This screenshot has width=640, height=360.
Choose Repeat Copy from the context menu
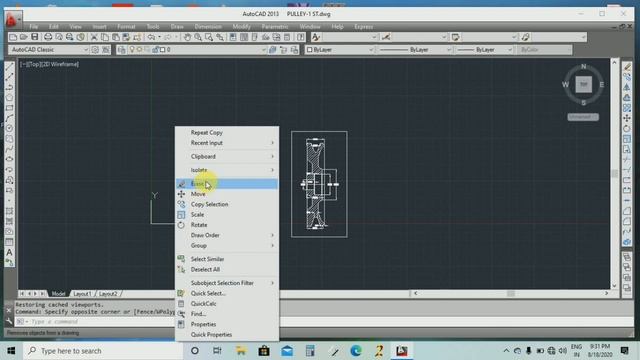pos(227,133)
